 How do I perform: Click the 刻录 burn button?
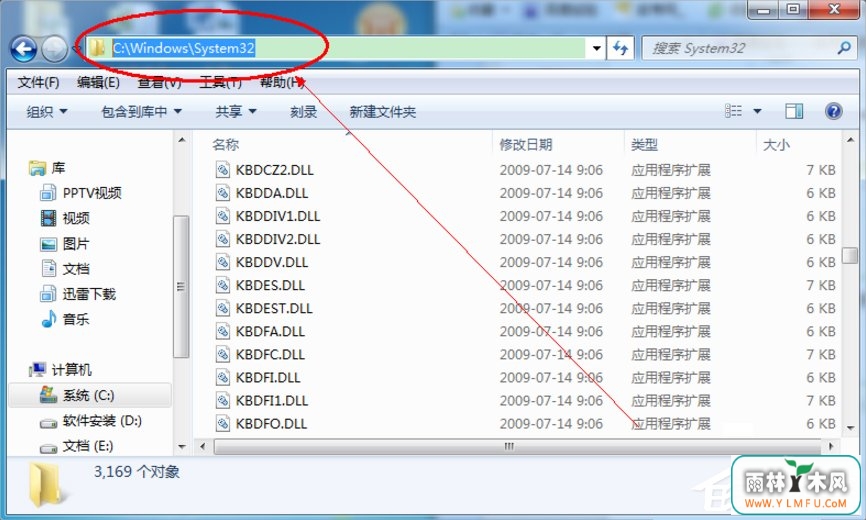[303, 112]
